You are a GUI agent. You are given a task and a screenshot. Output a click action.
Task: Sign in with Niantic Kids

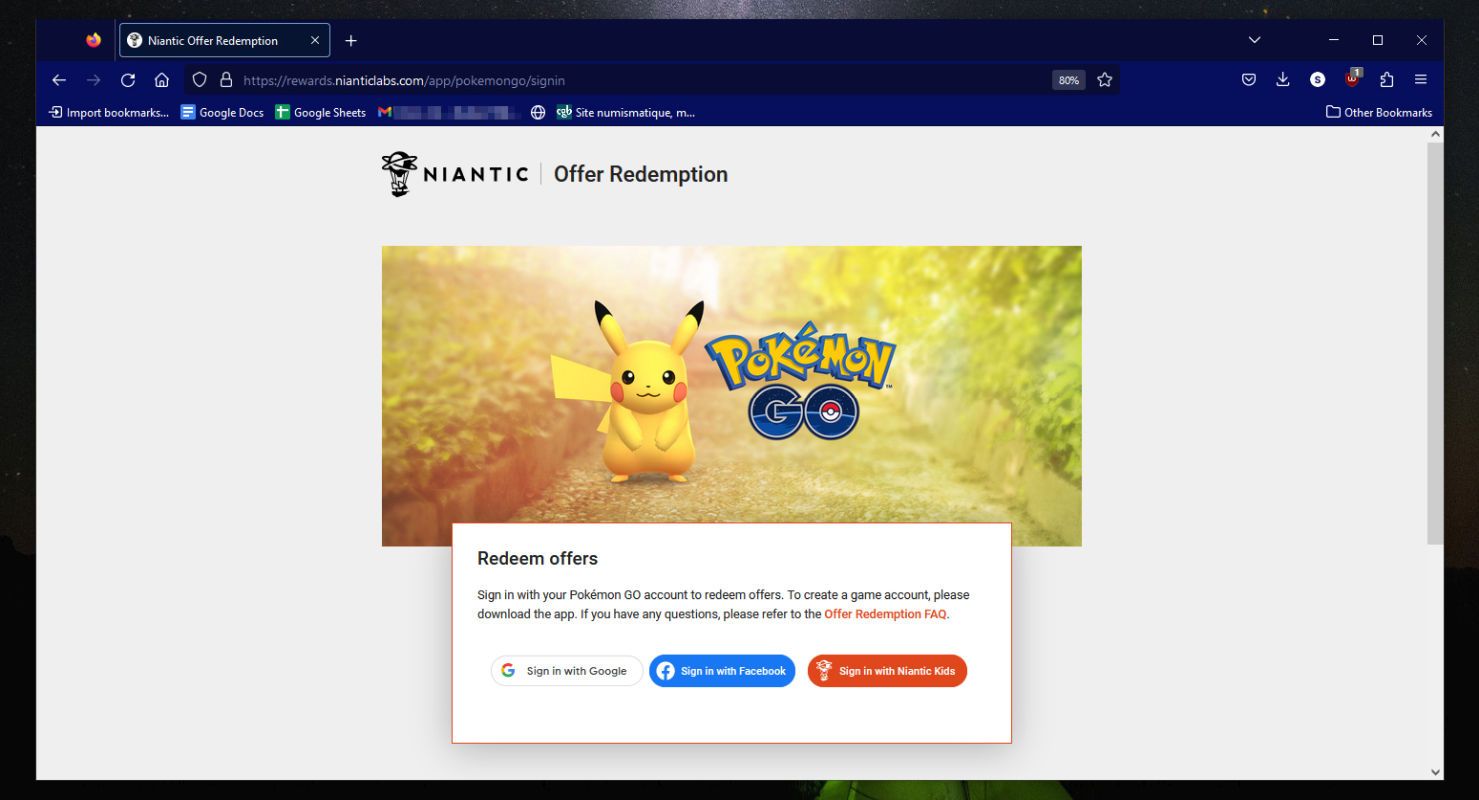(x=887, y=671)
